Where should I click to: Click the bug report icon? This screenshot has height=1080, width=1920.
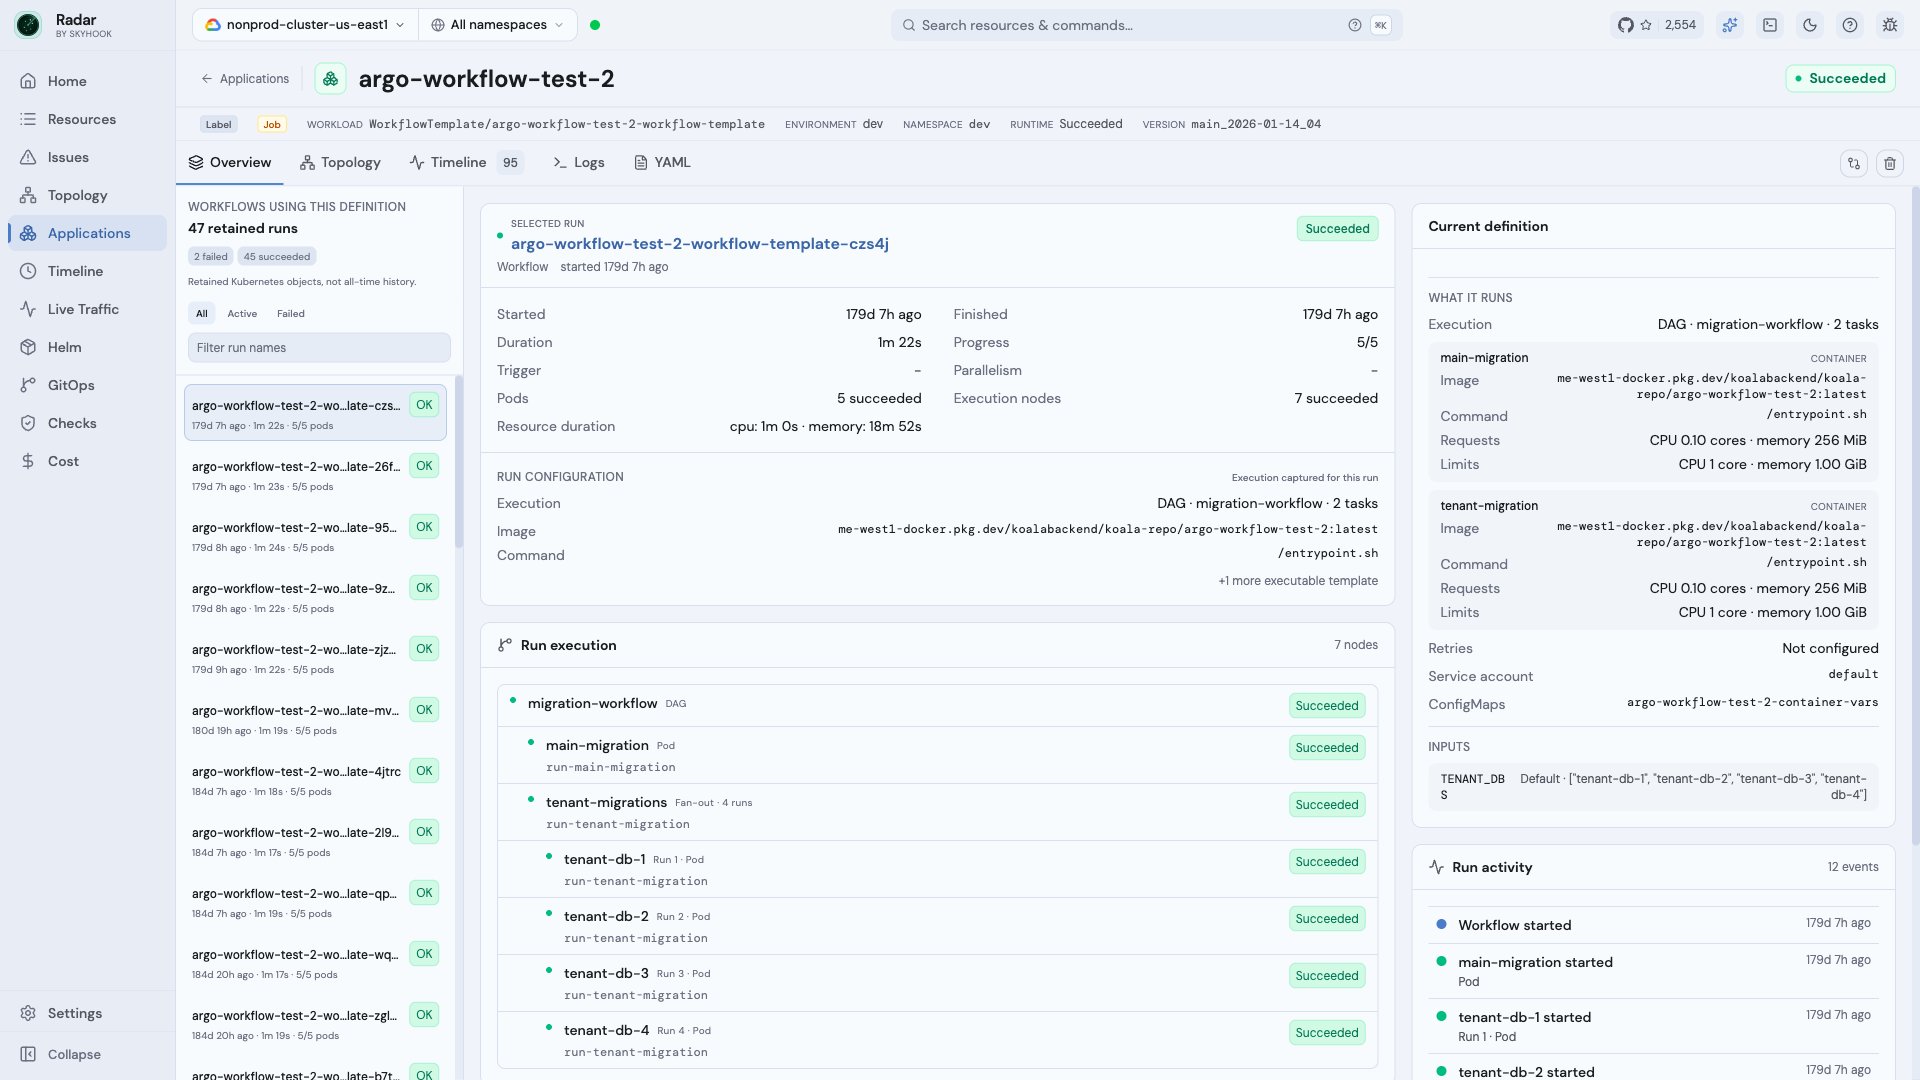pos(1890,25)
